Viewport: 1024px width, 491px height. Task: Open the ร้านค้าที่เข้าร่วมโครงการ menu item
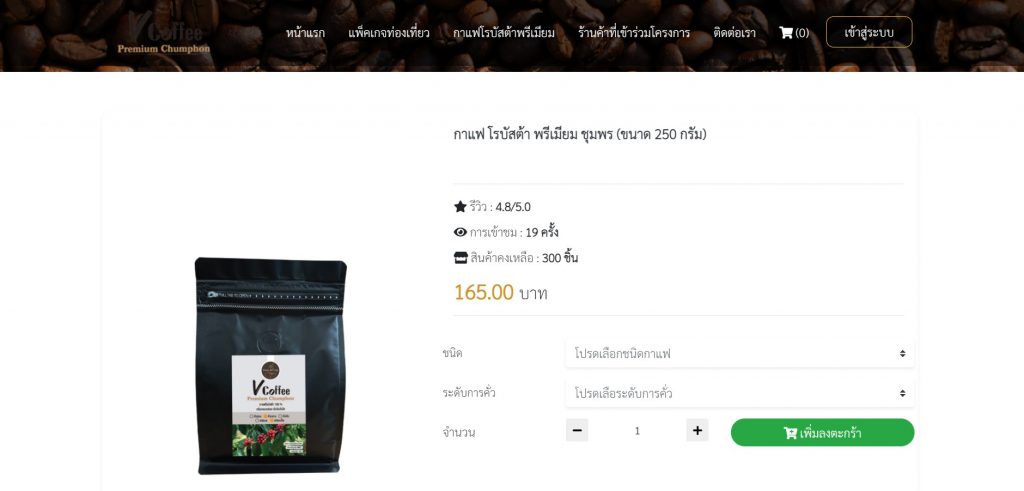(633, 33)
